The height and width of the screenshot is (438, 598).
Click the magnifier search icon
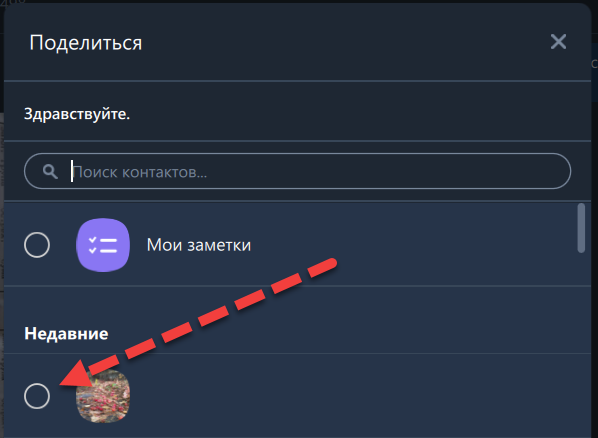50,172
